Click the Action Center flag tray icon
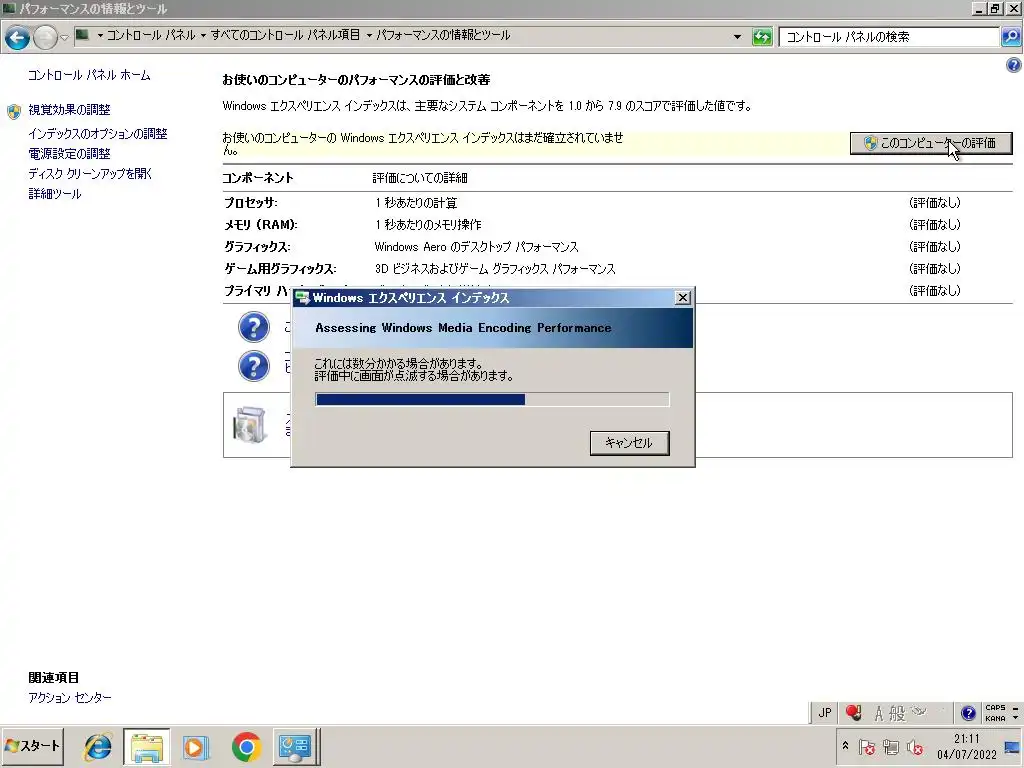 click(867, 747)
